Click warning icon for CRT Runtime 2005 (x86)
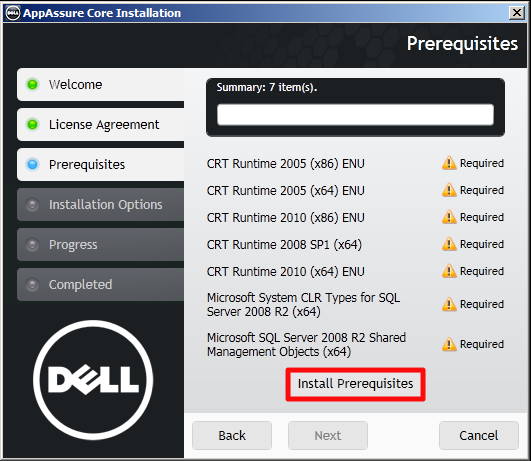The height and width of the screenshot is (461, 531). click(x=449, y=163)
